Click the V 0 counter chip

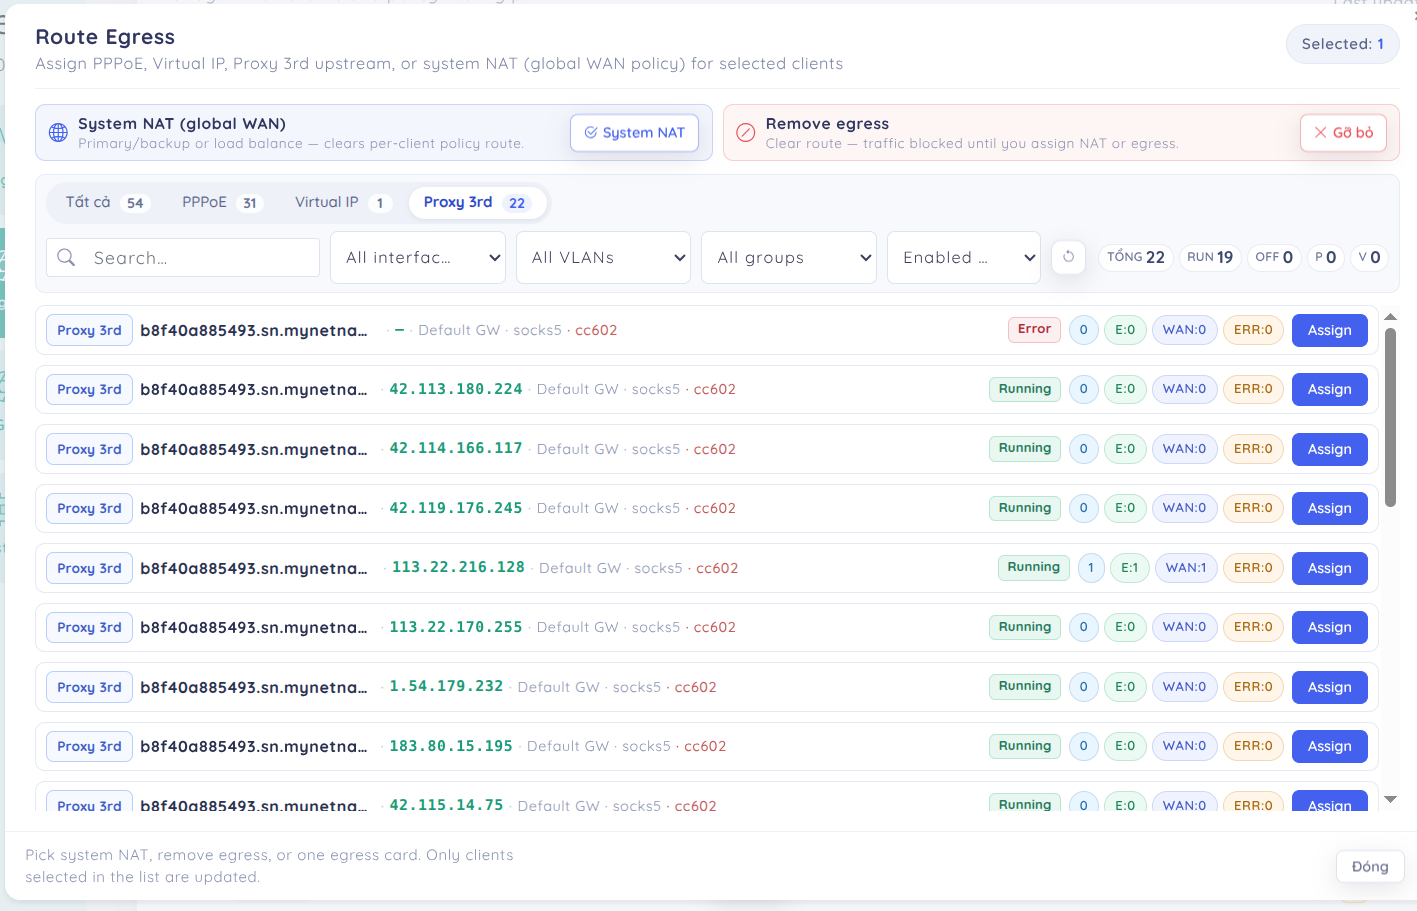point(1370,257)
